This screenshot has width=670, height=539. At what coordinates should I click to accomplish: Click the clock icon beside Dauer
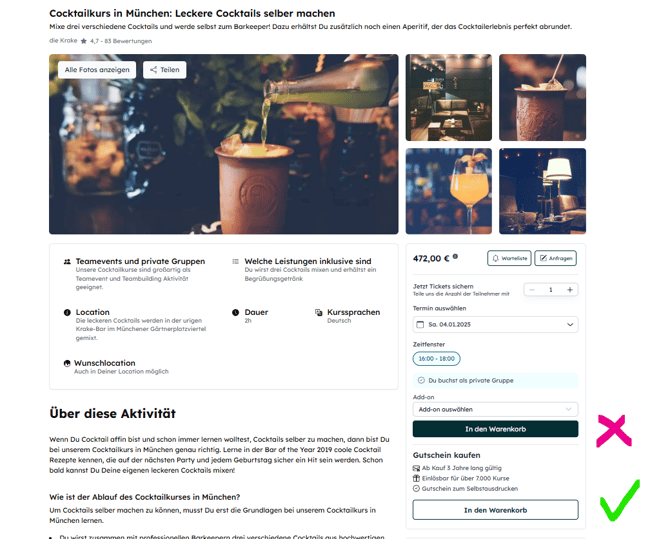pyautogui.click(x=235, y=312)
